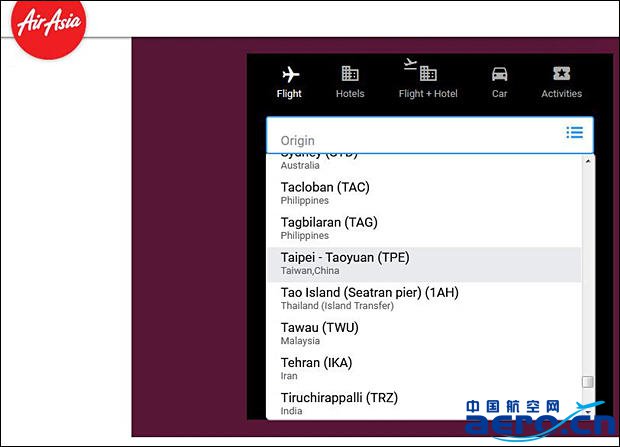Switch to the Car tab label
The width and height of the screenshot is (620, 447).
click(x=499, y=94)
